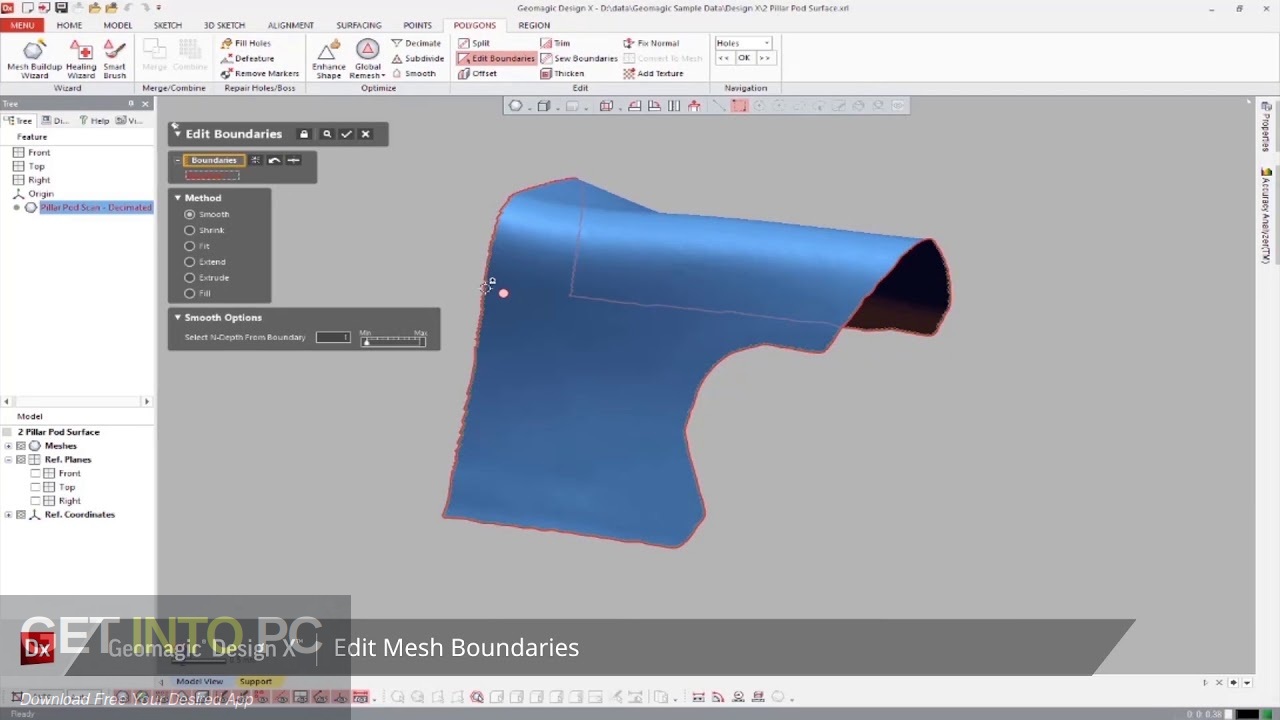Open the Offset tool
The height and width of the screenshot is (720, 1280).
[477, 73]
